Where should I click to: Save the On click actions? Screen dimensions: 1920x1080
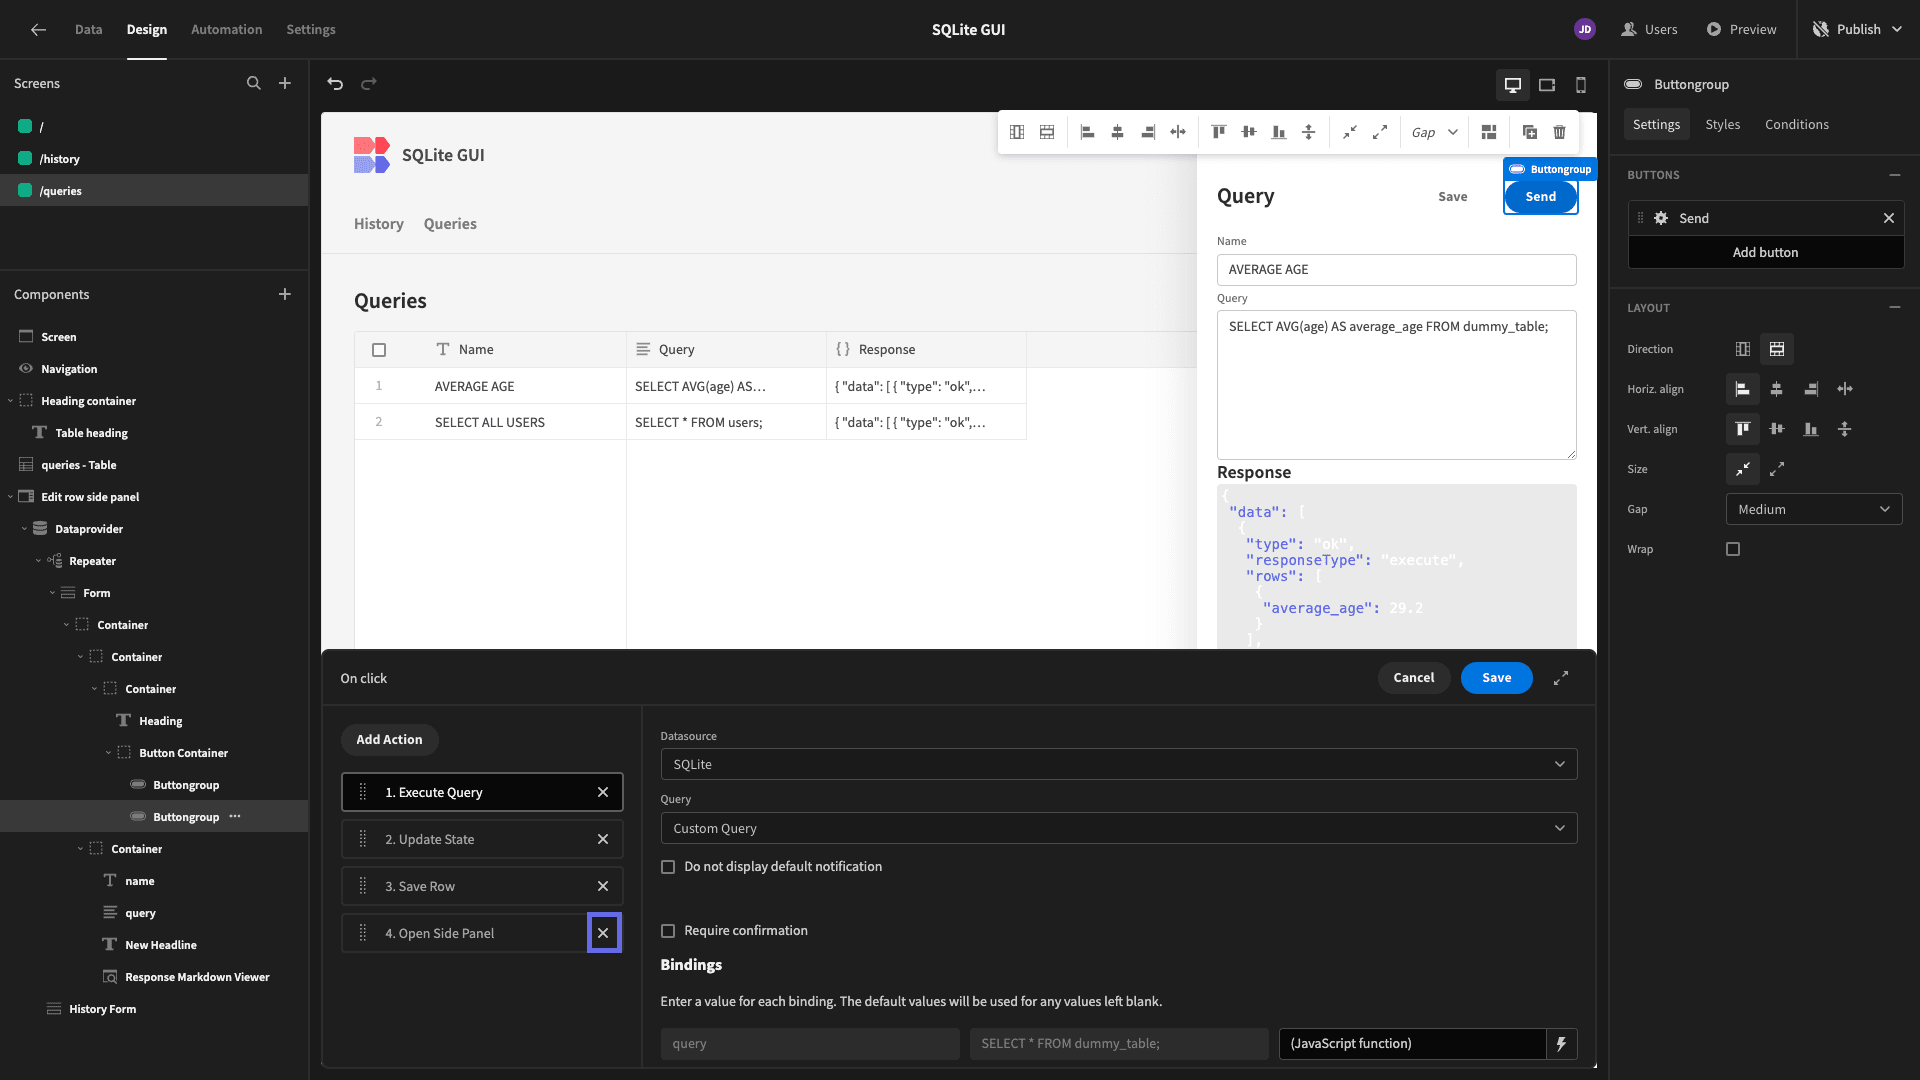tap(1496, 678)
